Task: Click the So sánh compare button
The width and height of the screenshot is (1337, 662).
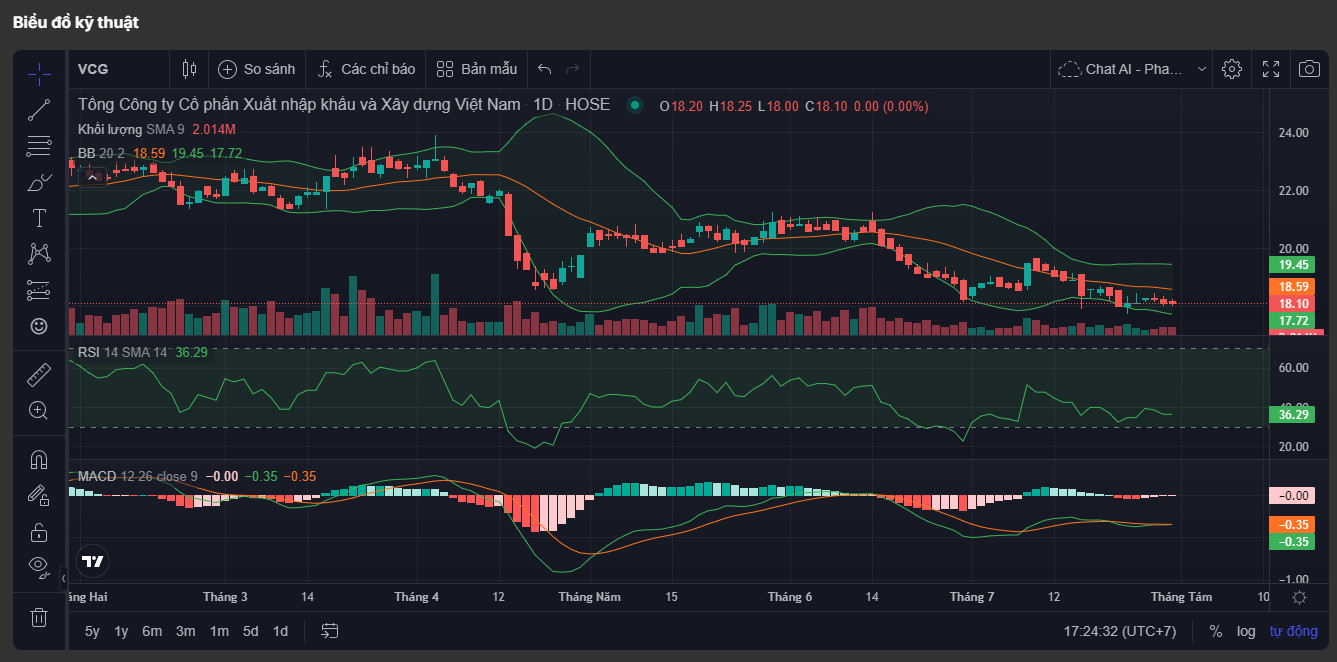Action: [257, 69]
